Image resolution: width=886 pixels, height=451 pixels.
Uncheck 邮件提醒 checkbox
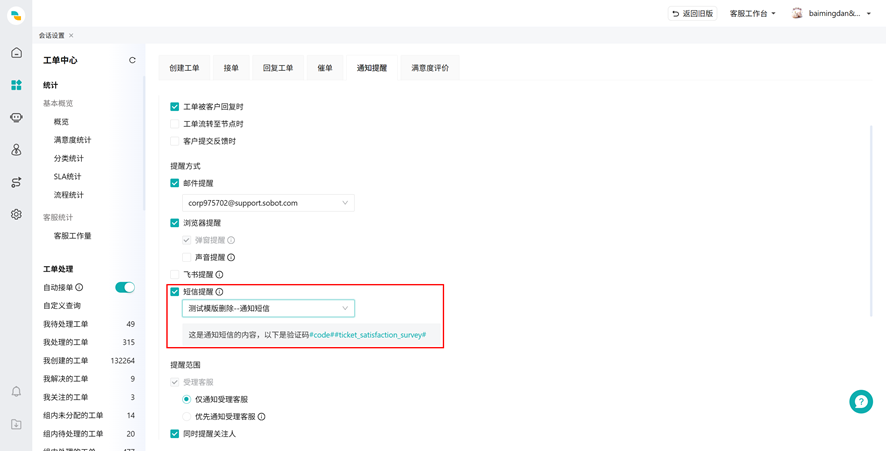coord(175,183)
